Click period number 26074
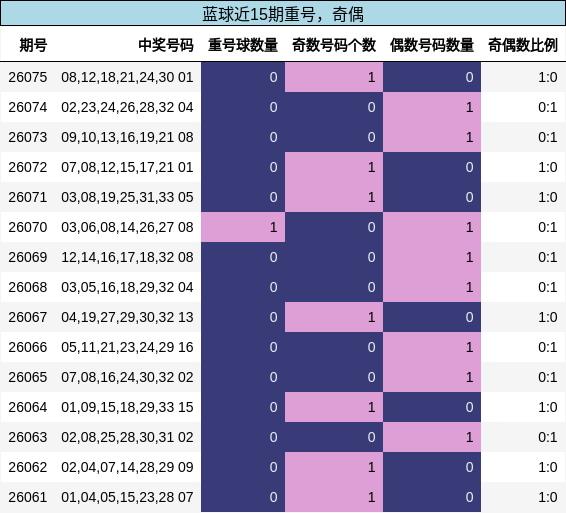This screenshot has height=513, width=566. pyautogui.click(x=28, y=107)
